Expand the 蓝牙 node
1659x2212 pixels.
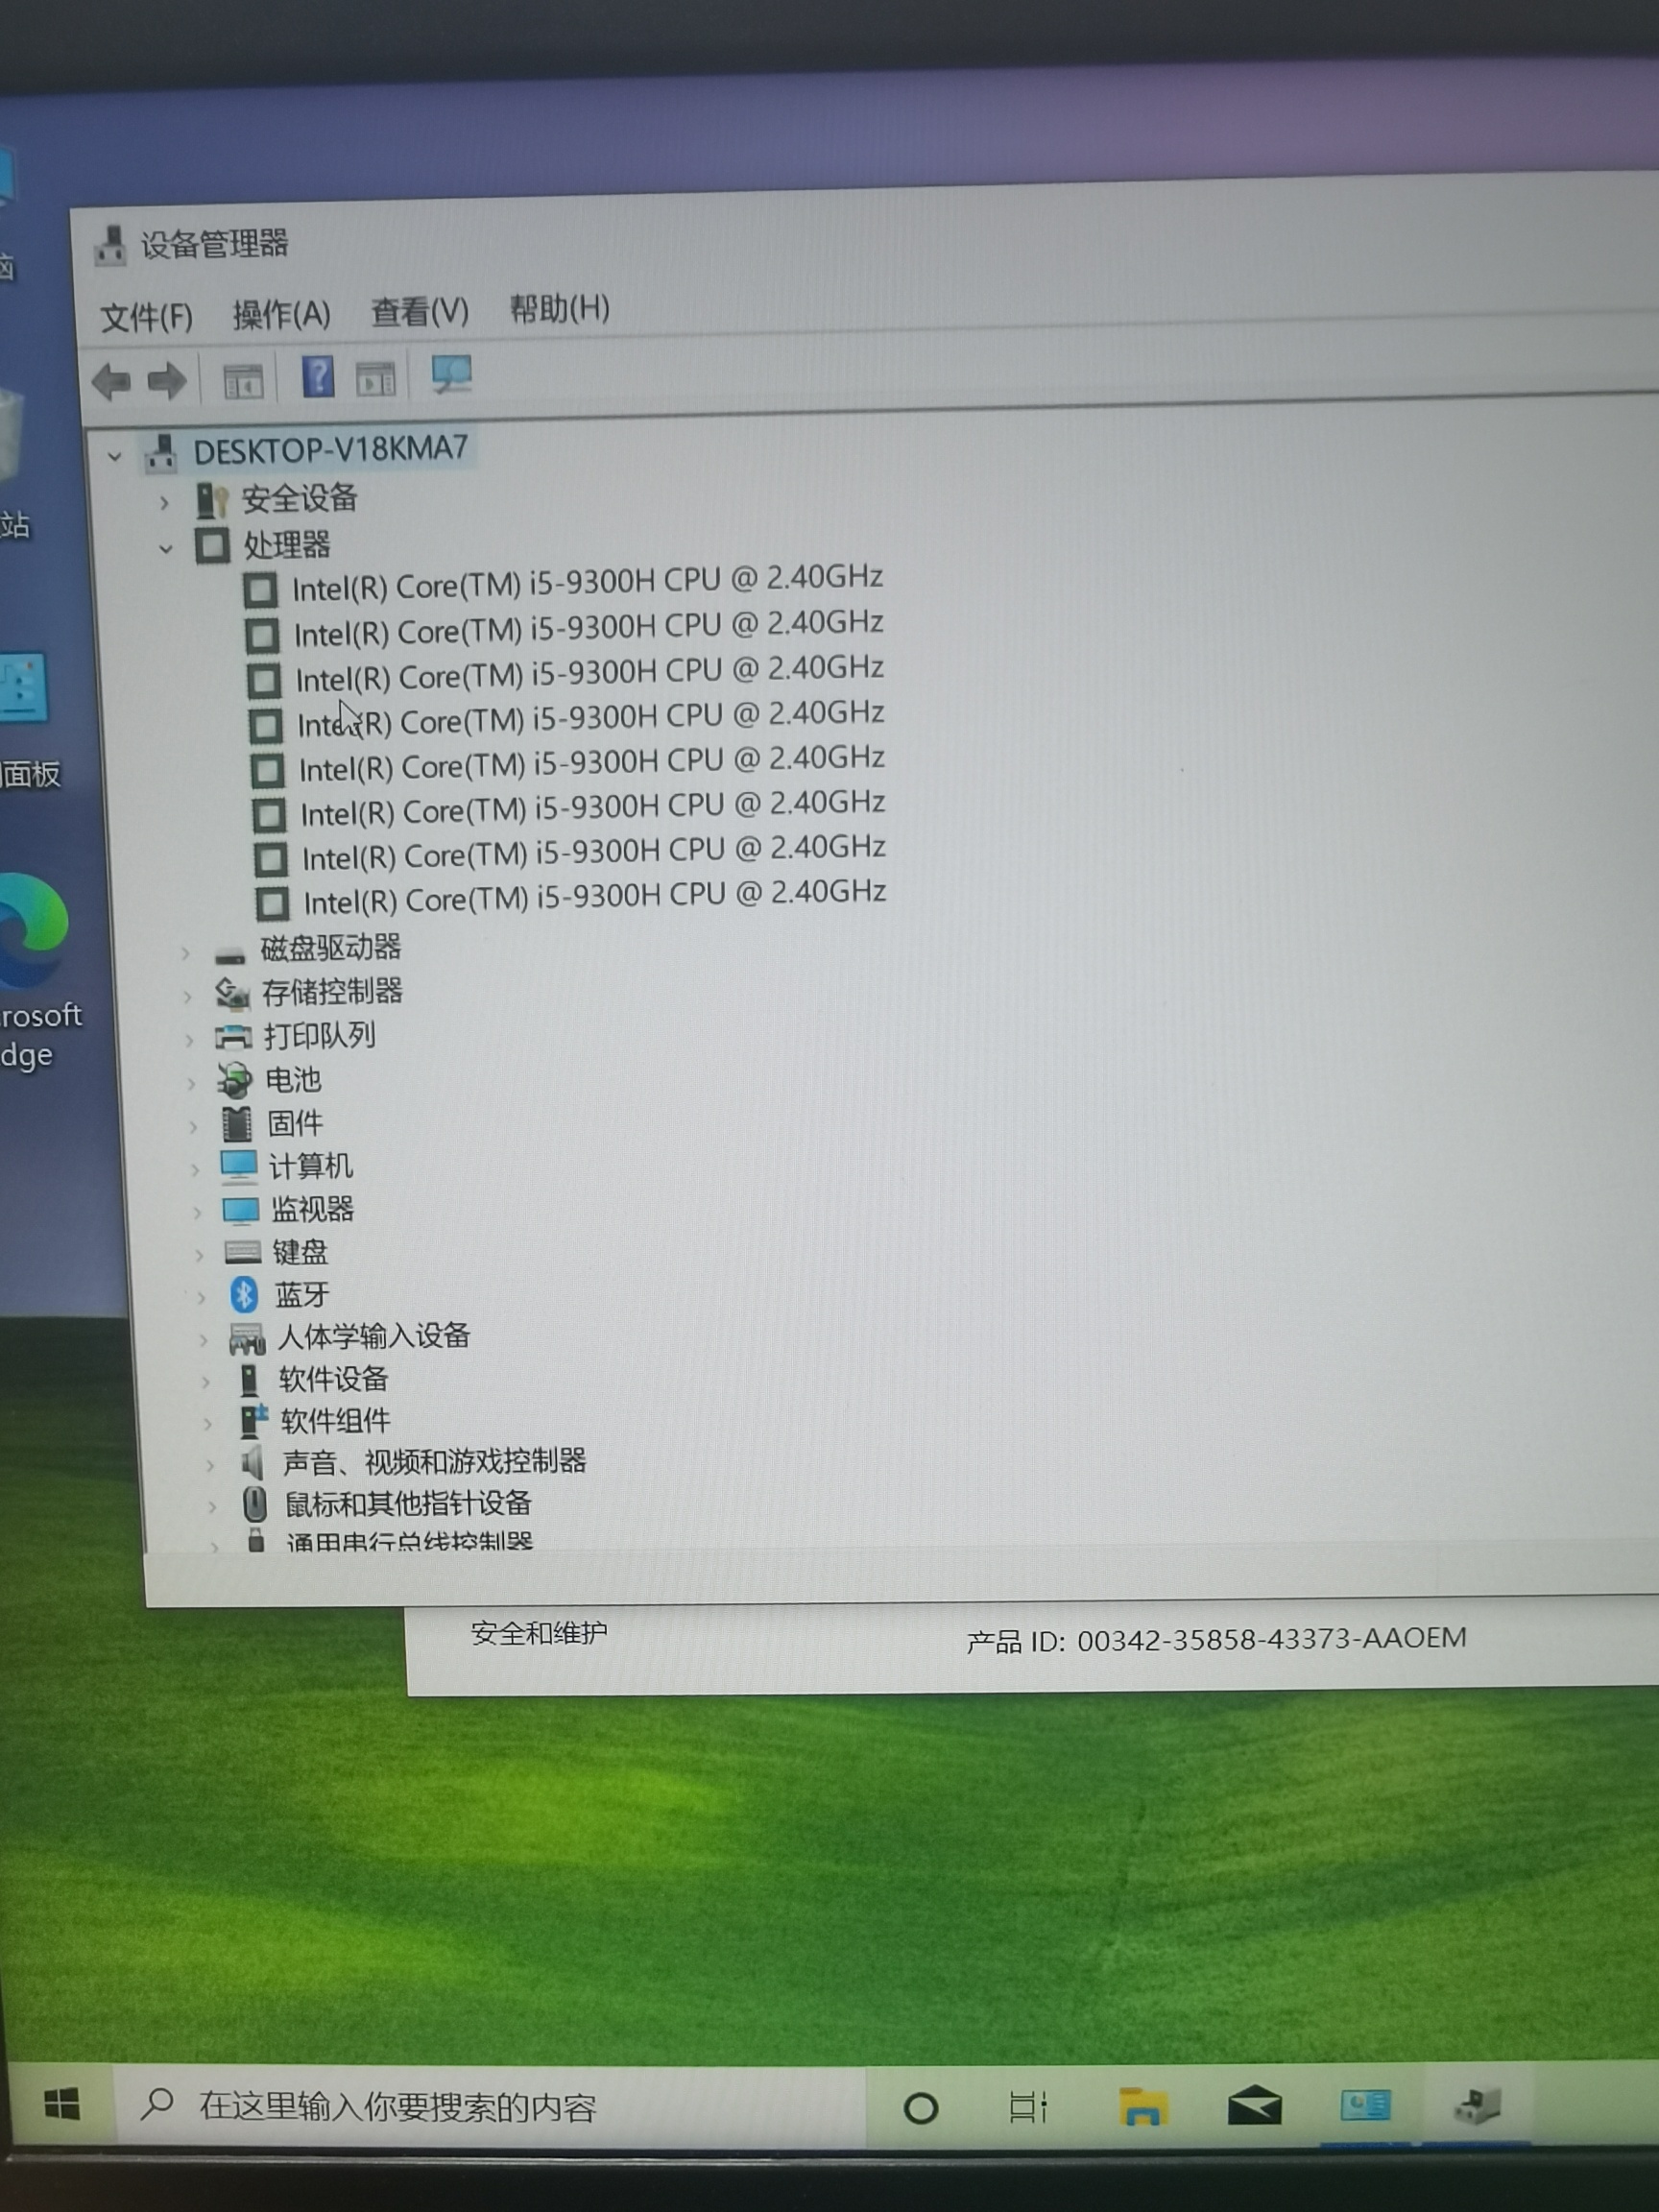pyautogui.click(x=201, y=1298)
